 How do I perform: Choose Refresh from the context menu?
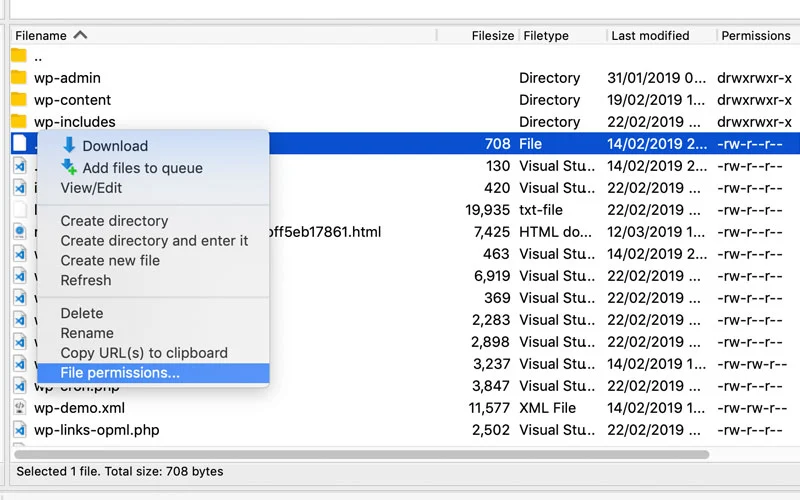pyautogui.click(x=86, y=280)
